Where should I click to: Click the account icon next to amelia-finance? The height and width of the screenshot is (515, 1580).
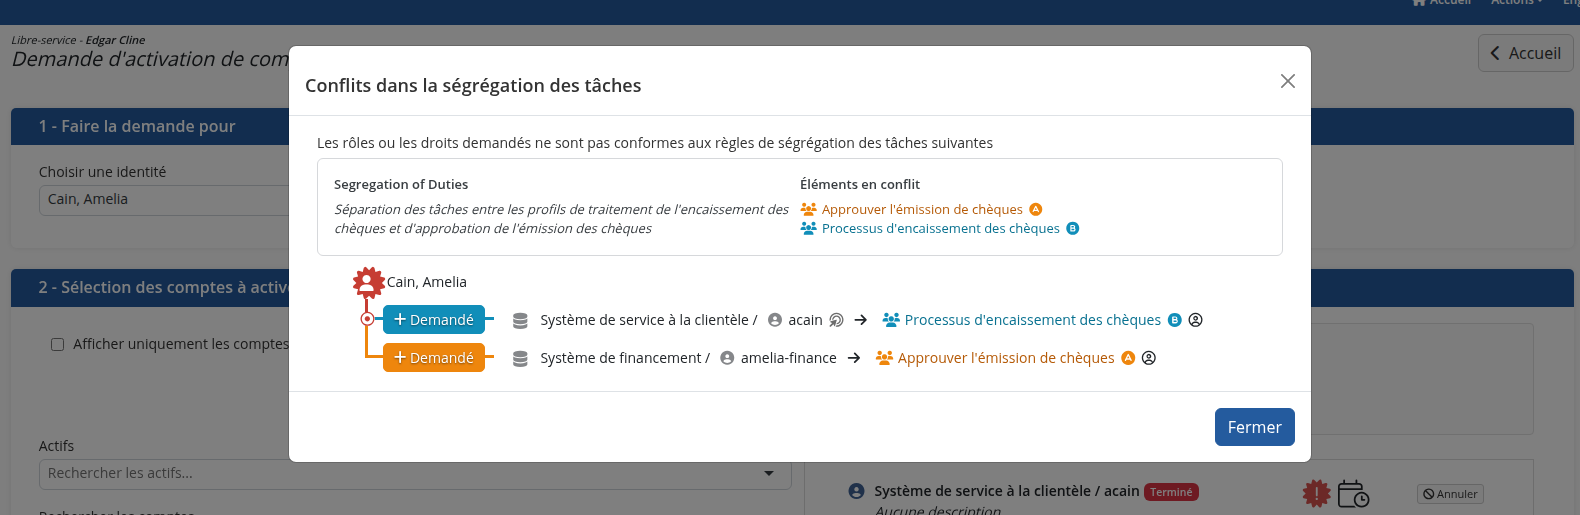point(727,358)
